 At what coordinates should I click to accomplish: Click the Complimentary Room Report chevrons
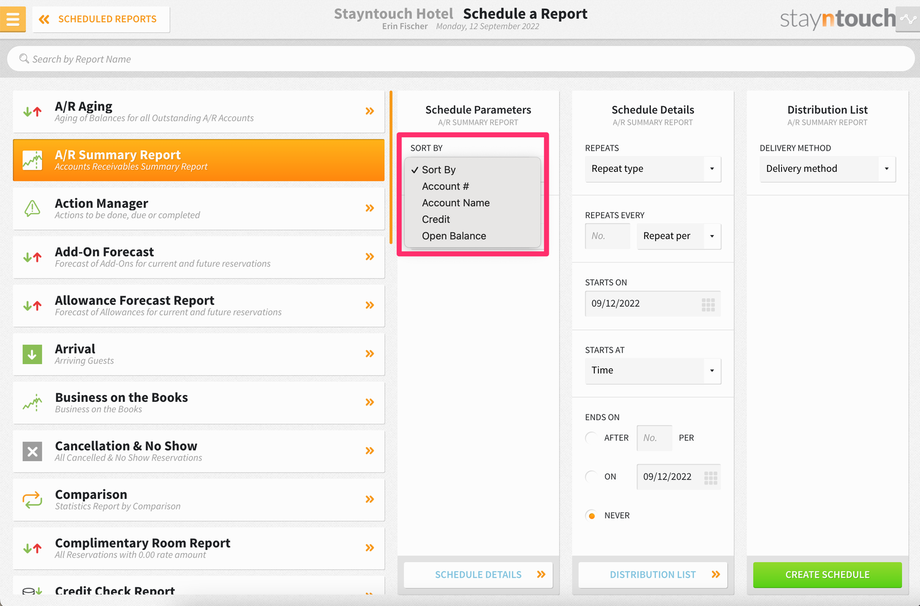coord(370,548)
